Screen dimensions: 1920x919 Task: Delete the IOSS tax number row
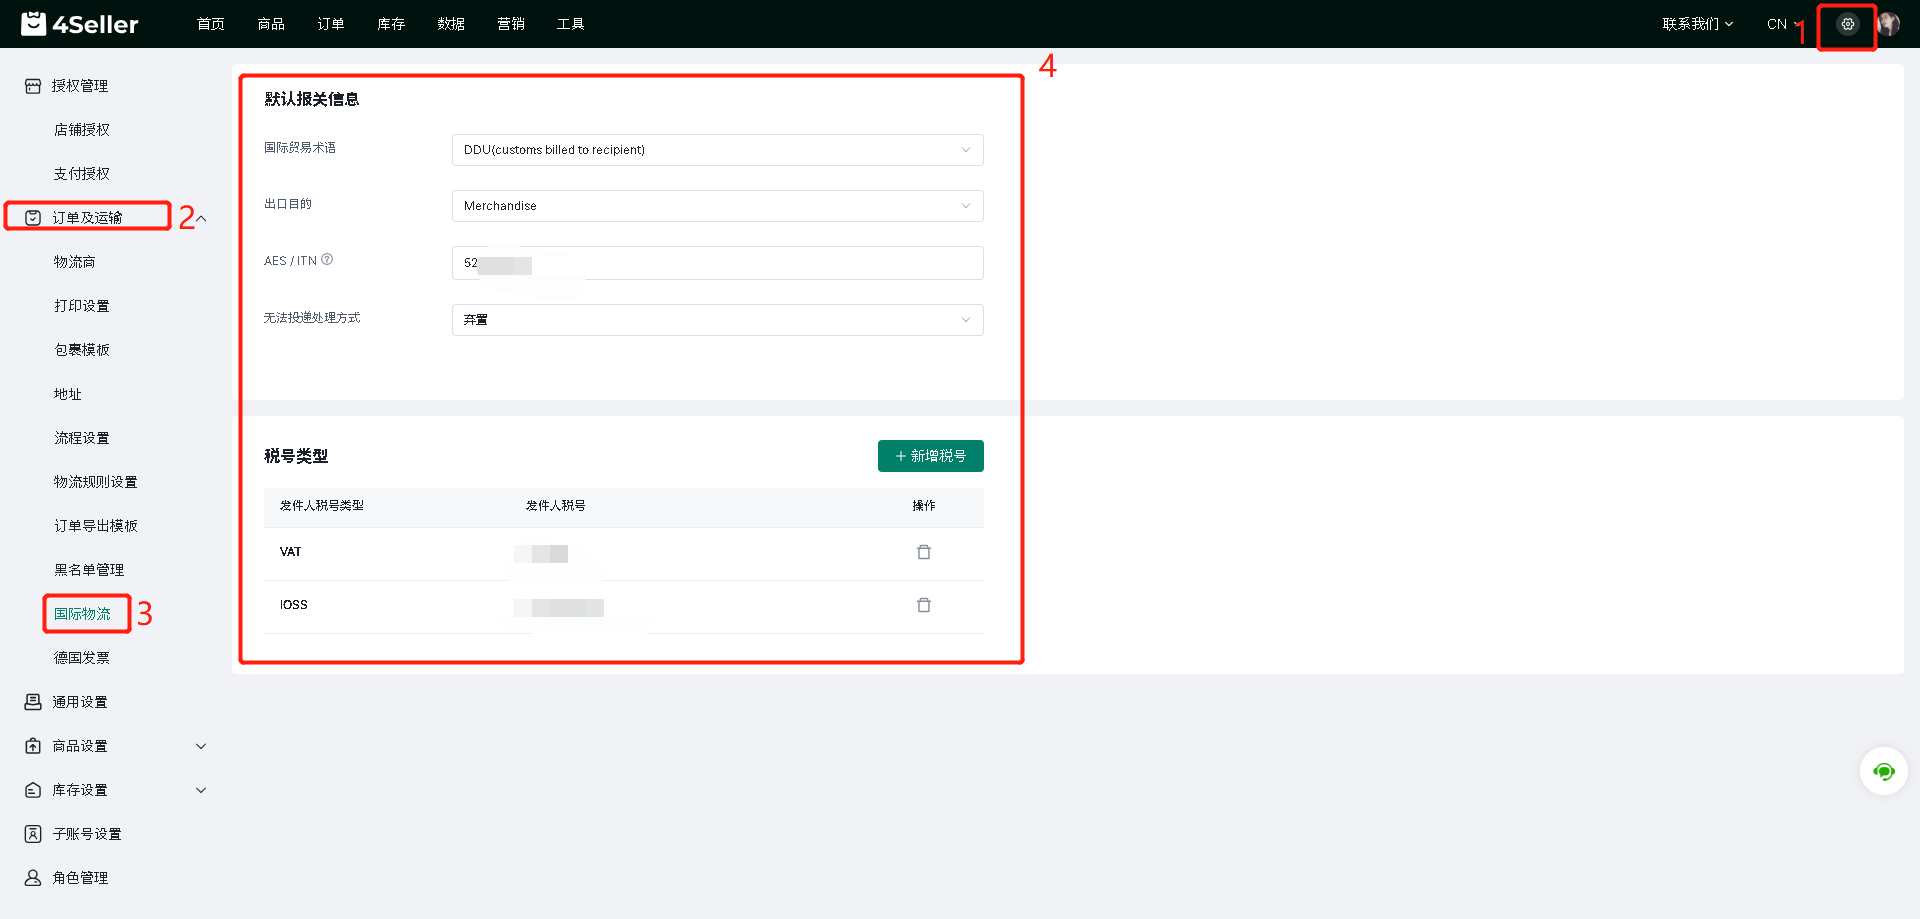click(x=924, y=605)
